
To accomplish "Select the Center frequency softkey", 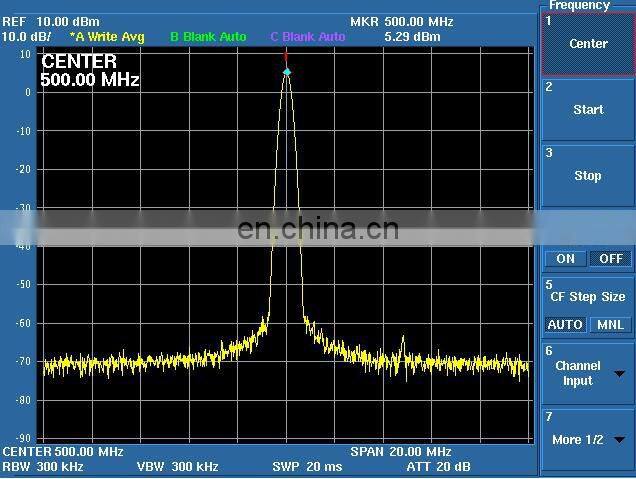I will click(588, 43).
